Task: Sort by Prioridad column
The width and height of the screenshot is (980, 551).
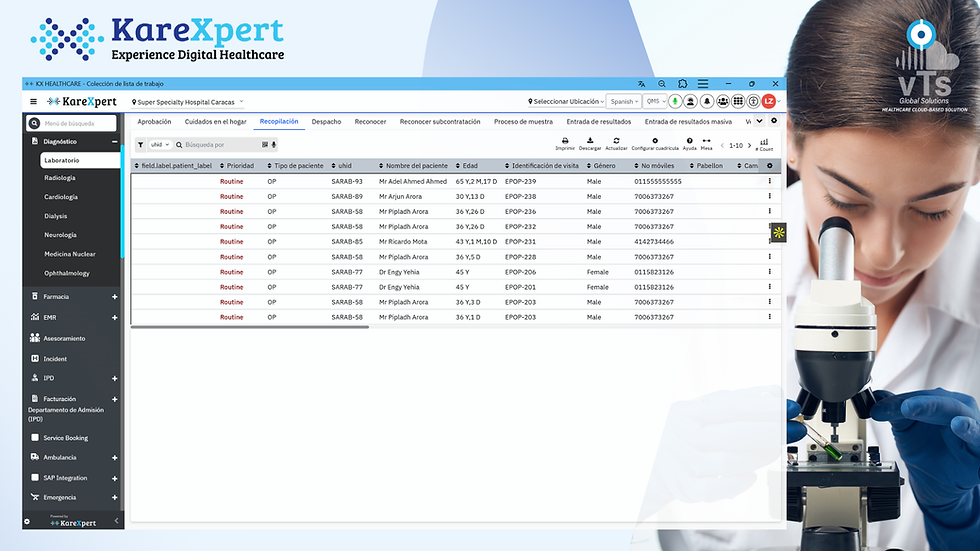Action: click(237, 166)
